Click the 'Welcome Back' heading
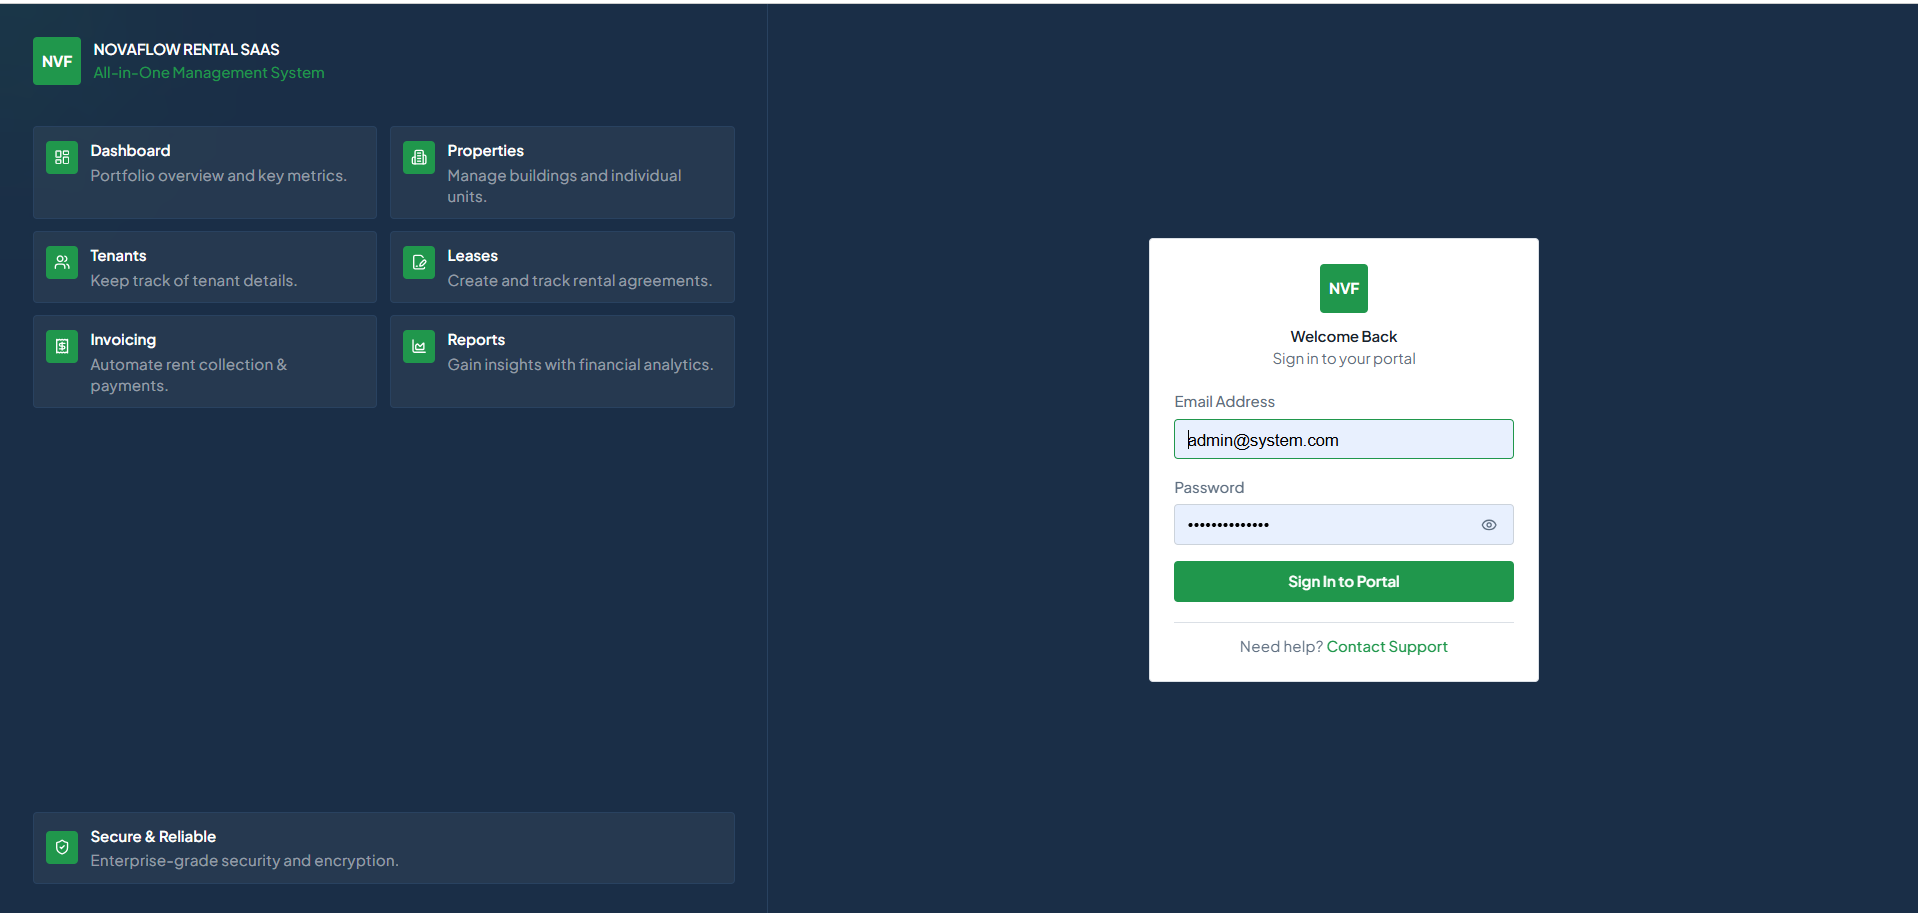 (x=1344, y=337)
